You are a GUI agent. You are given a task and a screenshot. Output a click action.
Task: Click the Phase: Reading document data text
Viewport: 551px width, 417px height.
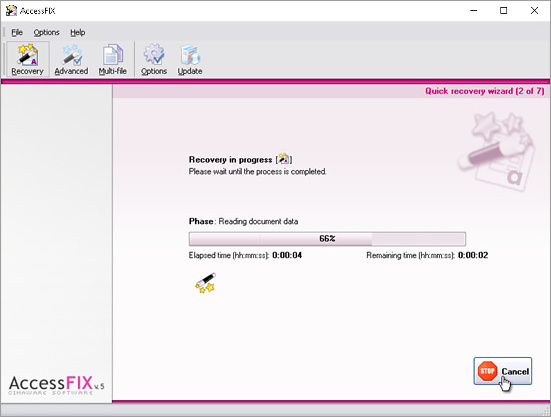pyautogui.click(x=243, y=221)
